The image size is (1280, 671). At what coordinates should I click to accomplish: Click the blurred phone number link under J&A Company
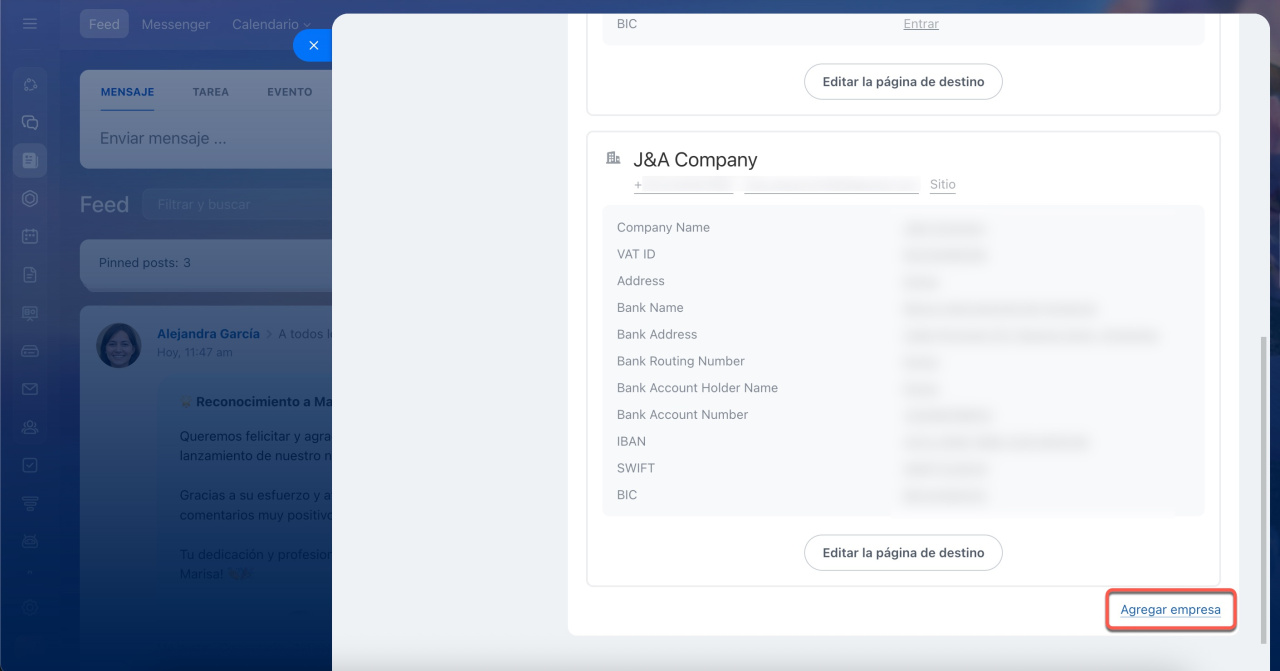(683, 185)
